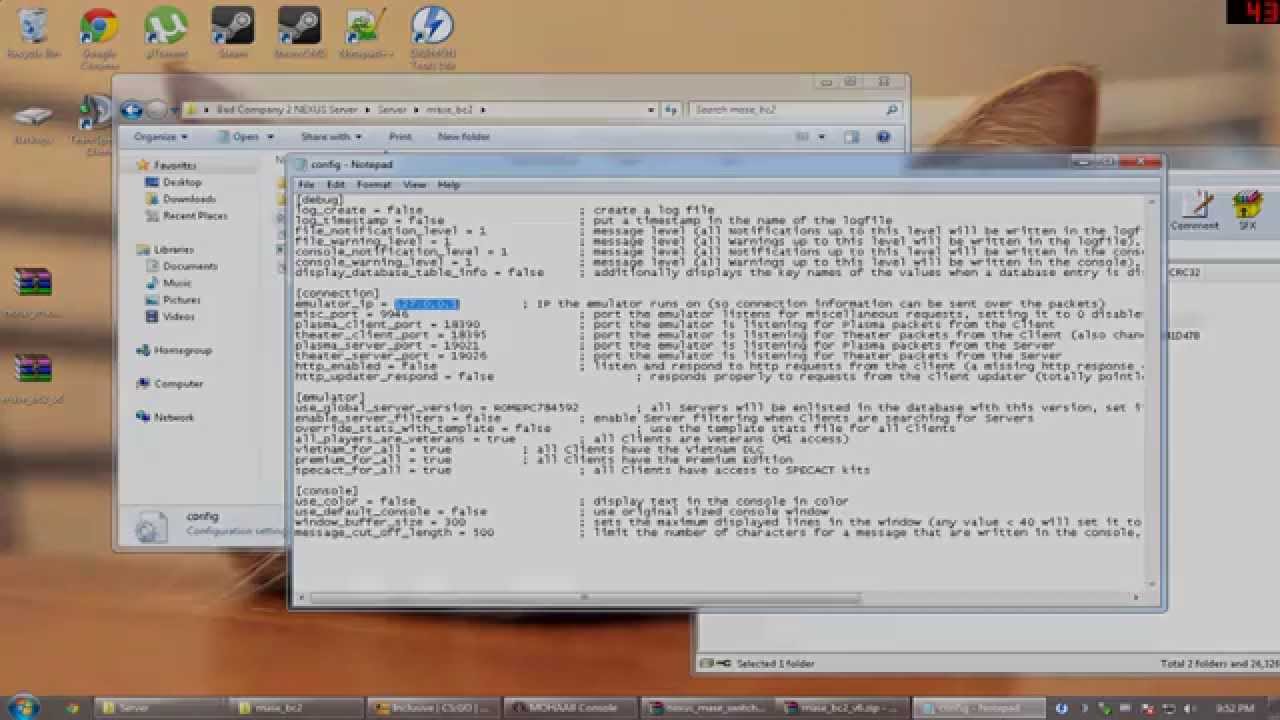The width and height of the screenshot is (1280, 720).
Task: Toggle the Explorer preview pane button
Action: [x=851, y=137]
